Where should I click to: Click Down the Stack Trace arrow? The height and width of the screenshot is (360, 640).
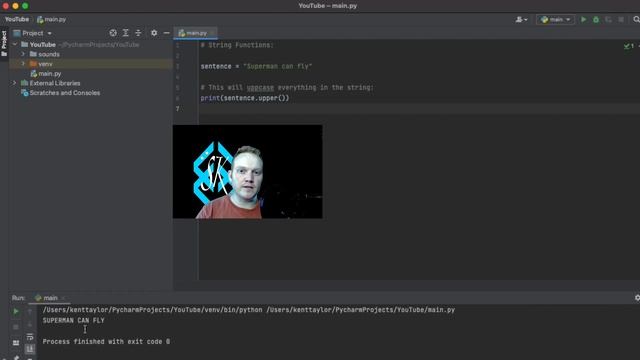tap(30, 325)
